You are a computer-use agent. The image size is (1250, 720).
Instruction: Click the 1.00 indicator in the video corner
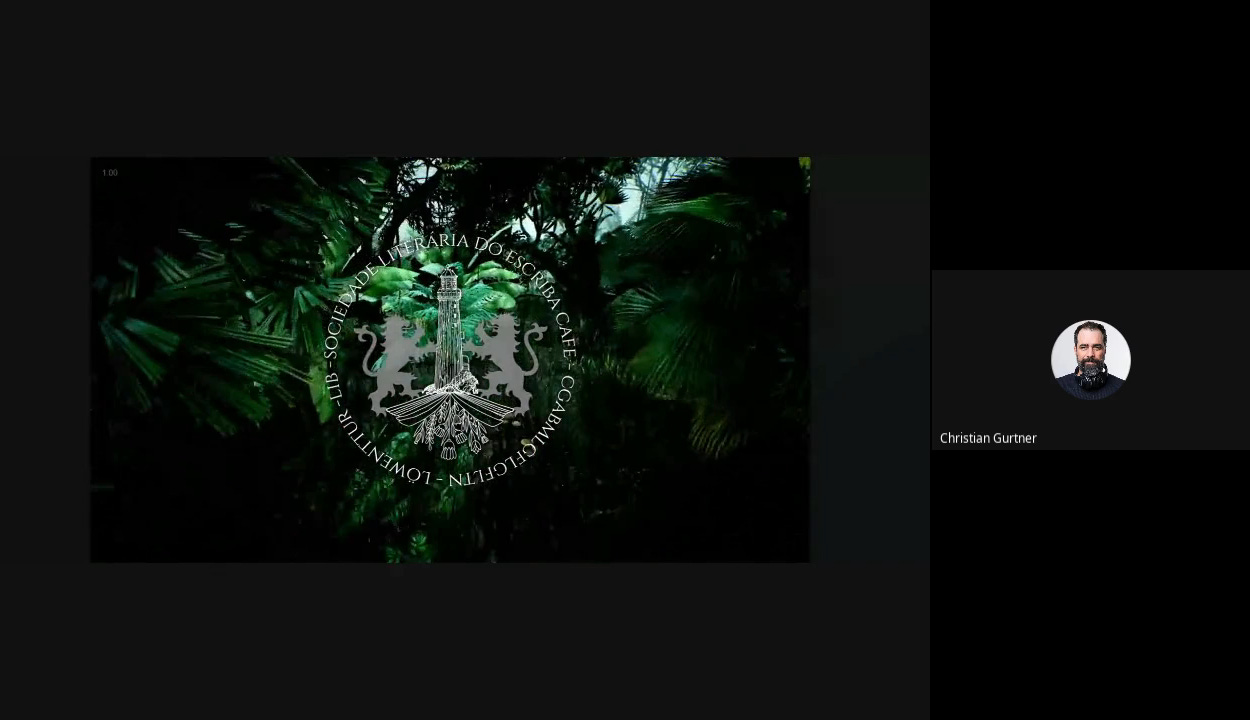pyautogui.click(x=110, y=173)
